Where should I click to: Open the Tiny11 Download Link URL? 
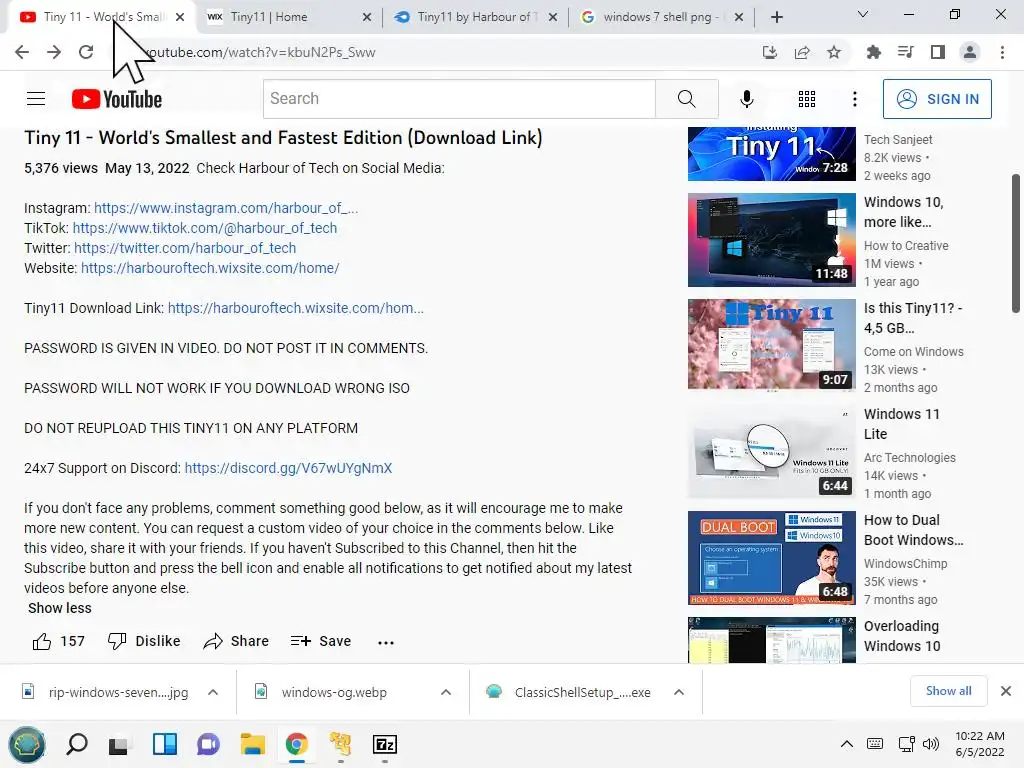296,308
